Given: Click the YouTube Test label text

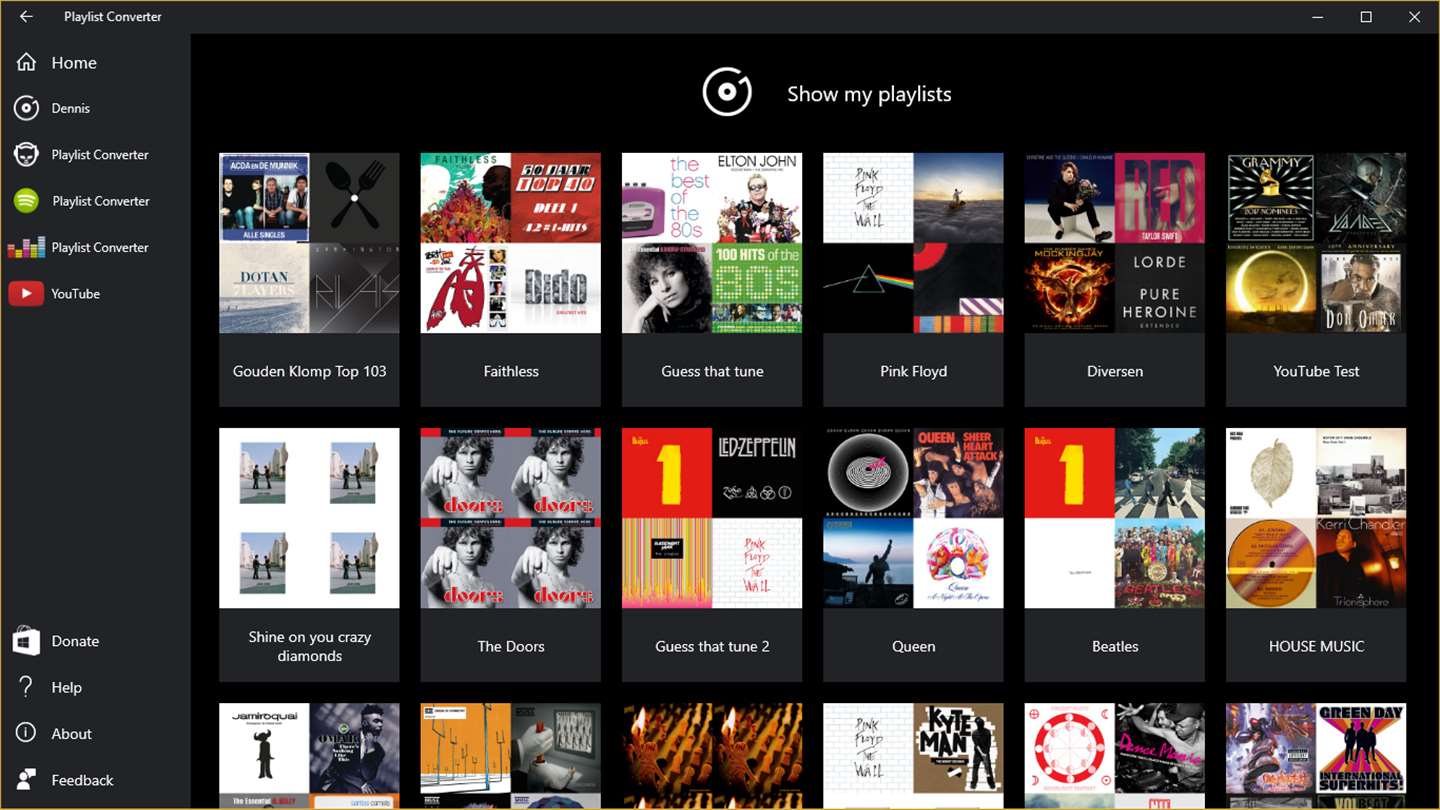Looking at the screenshot, I should tap(1316, 371).
